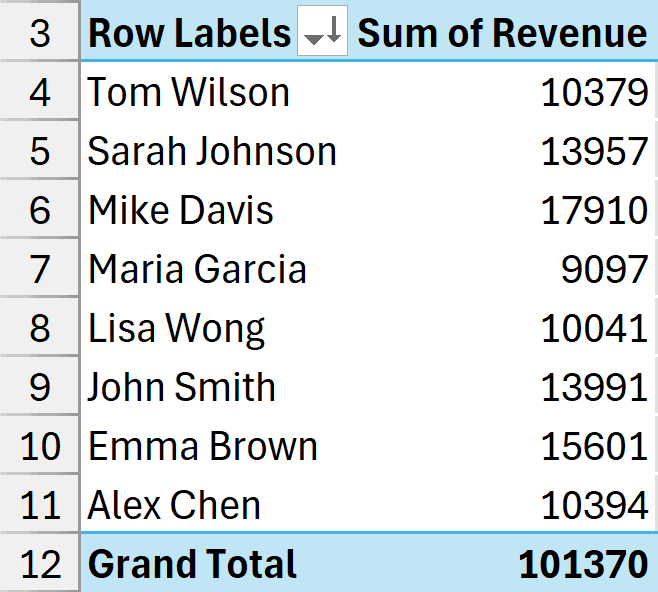
Task: Select the Grand Total label cell
Action: click(x=216, y=563)
